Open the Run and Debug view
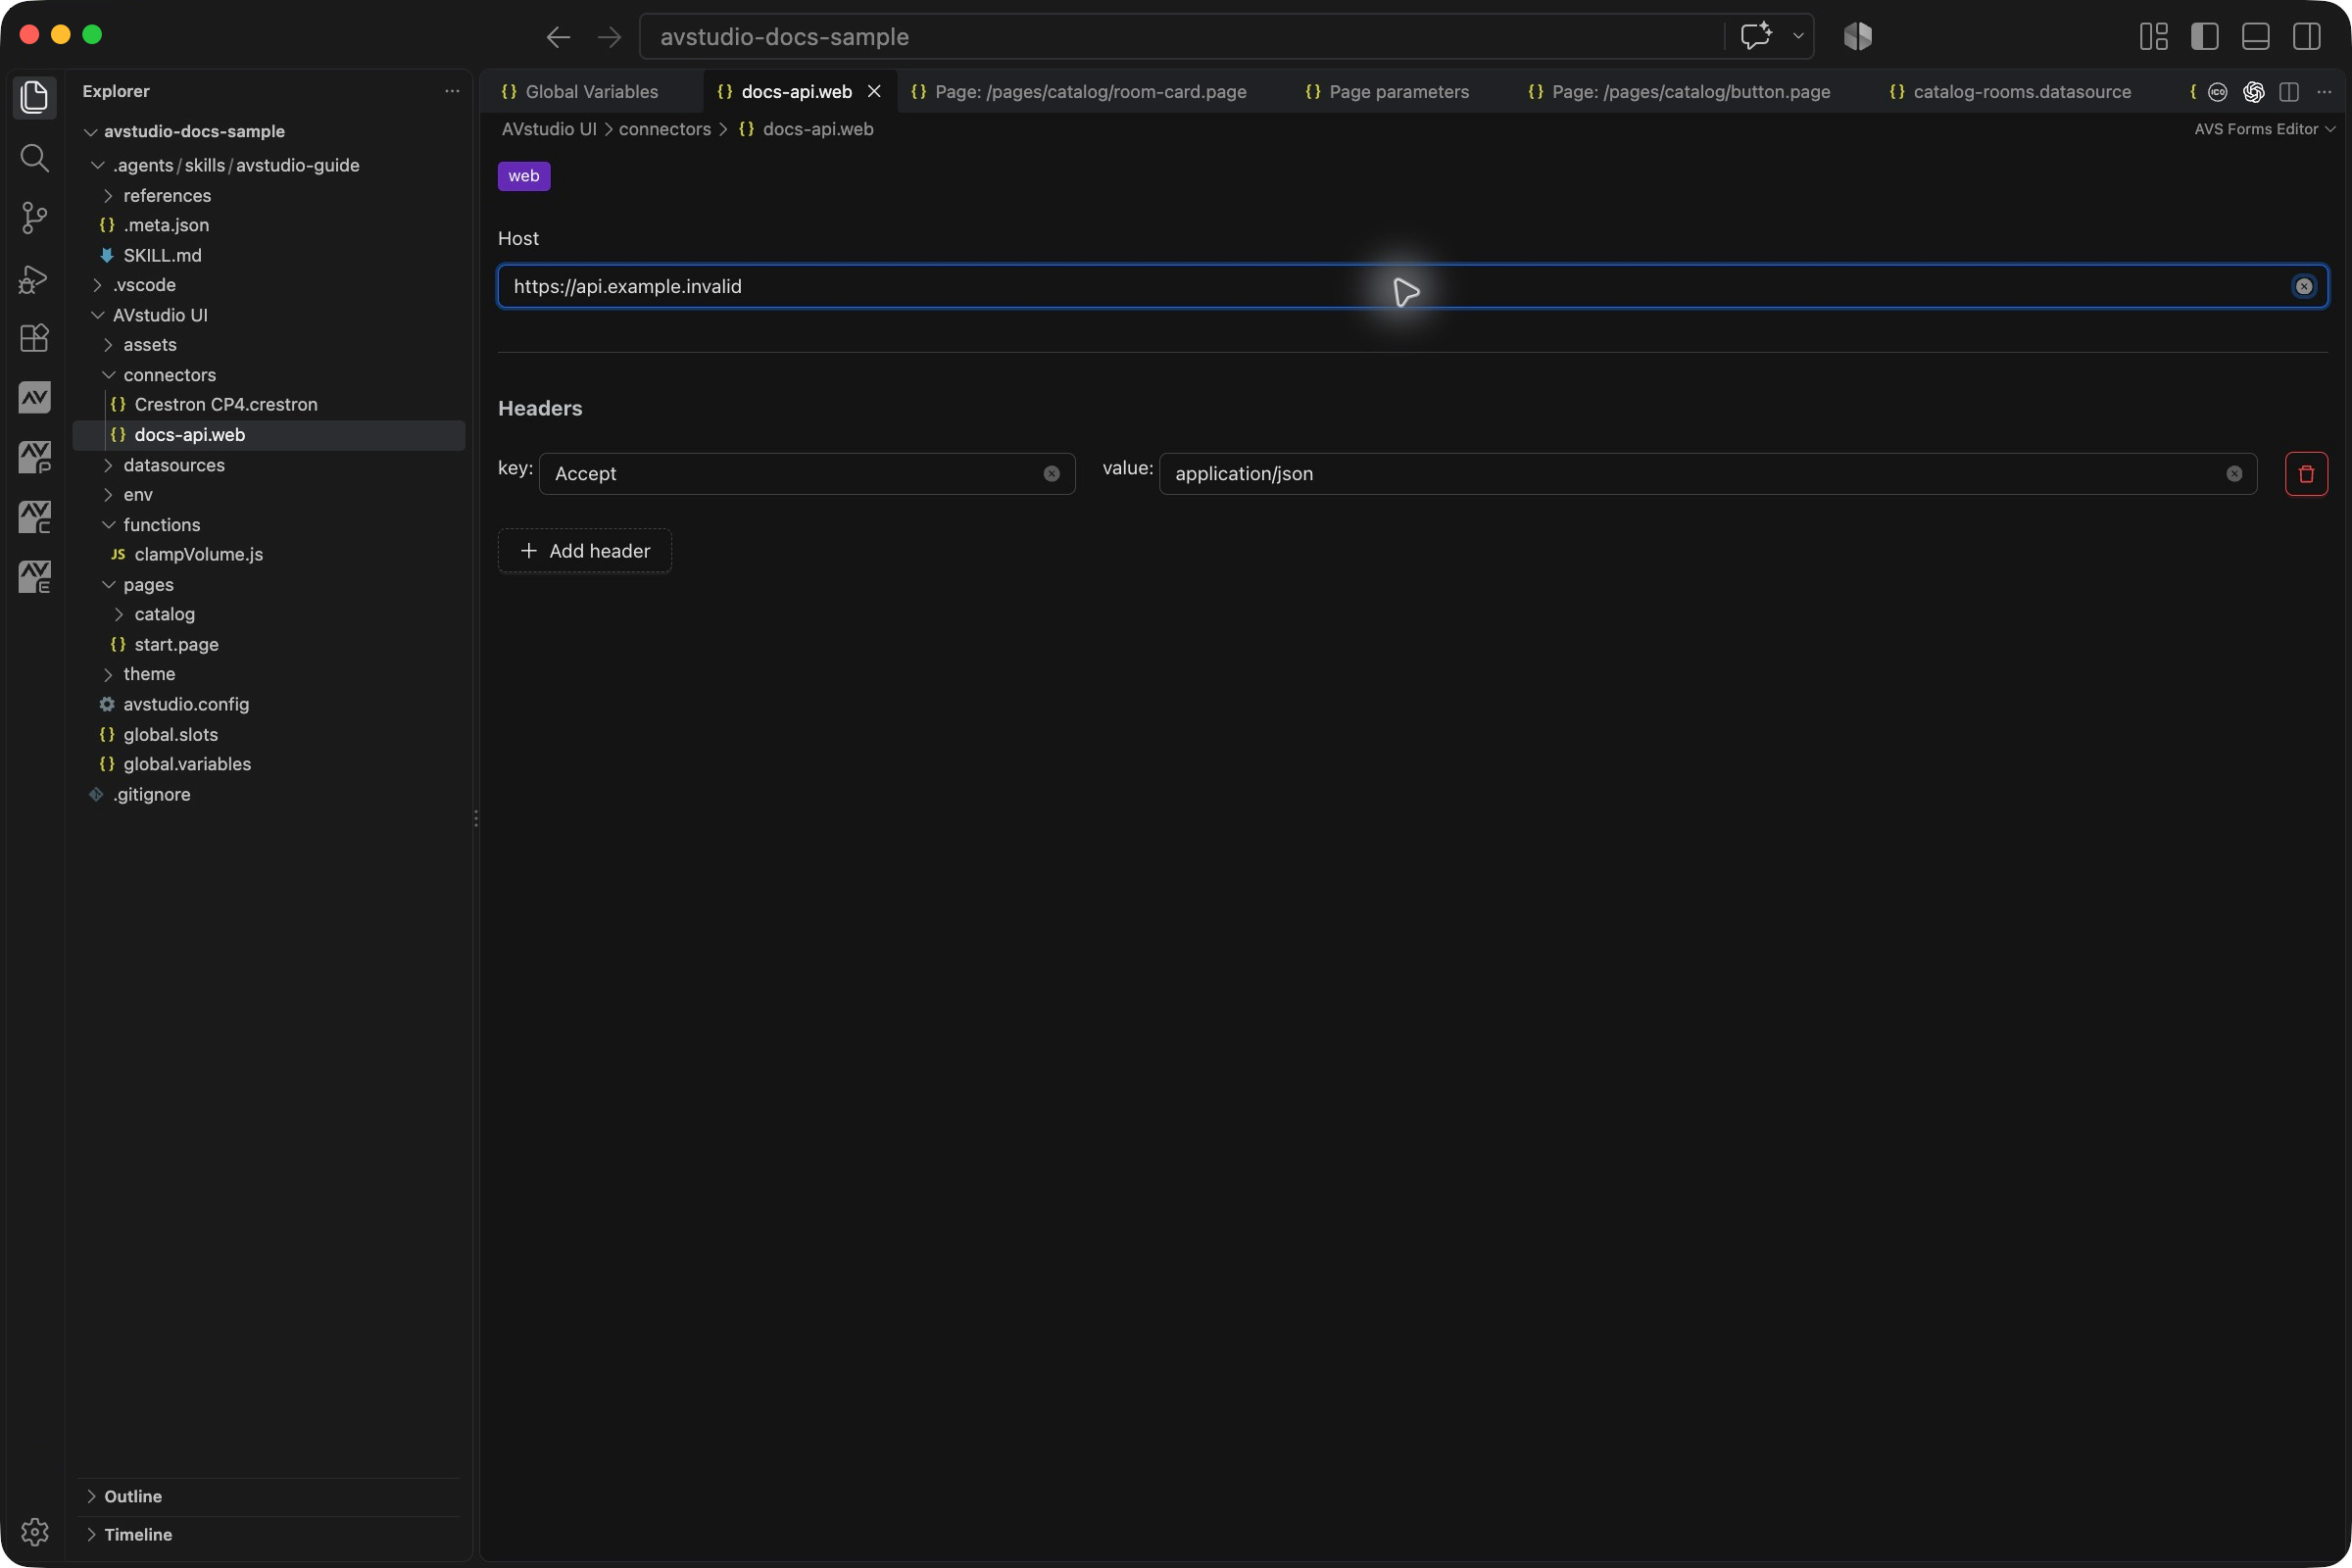This screenshot has height=1568, width=2352. [x=34, y=278]
